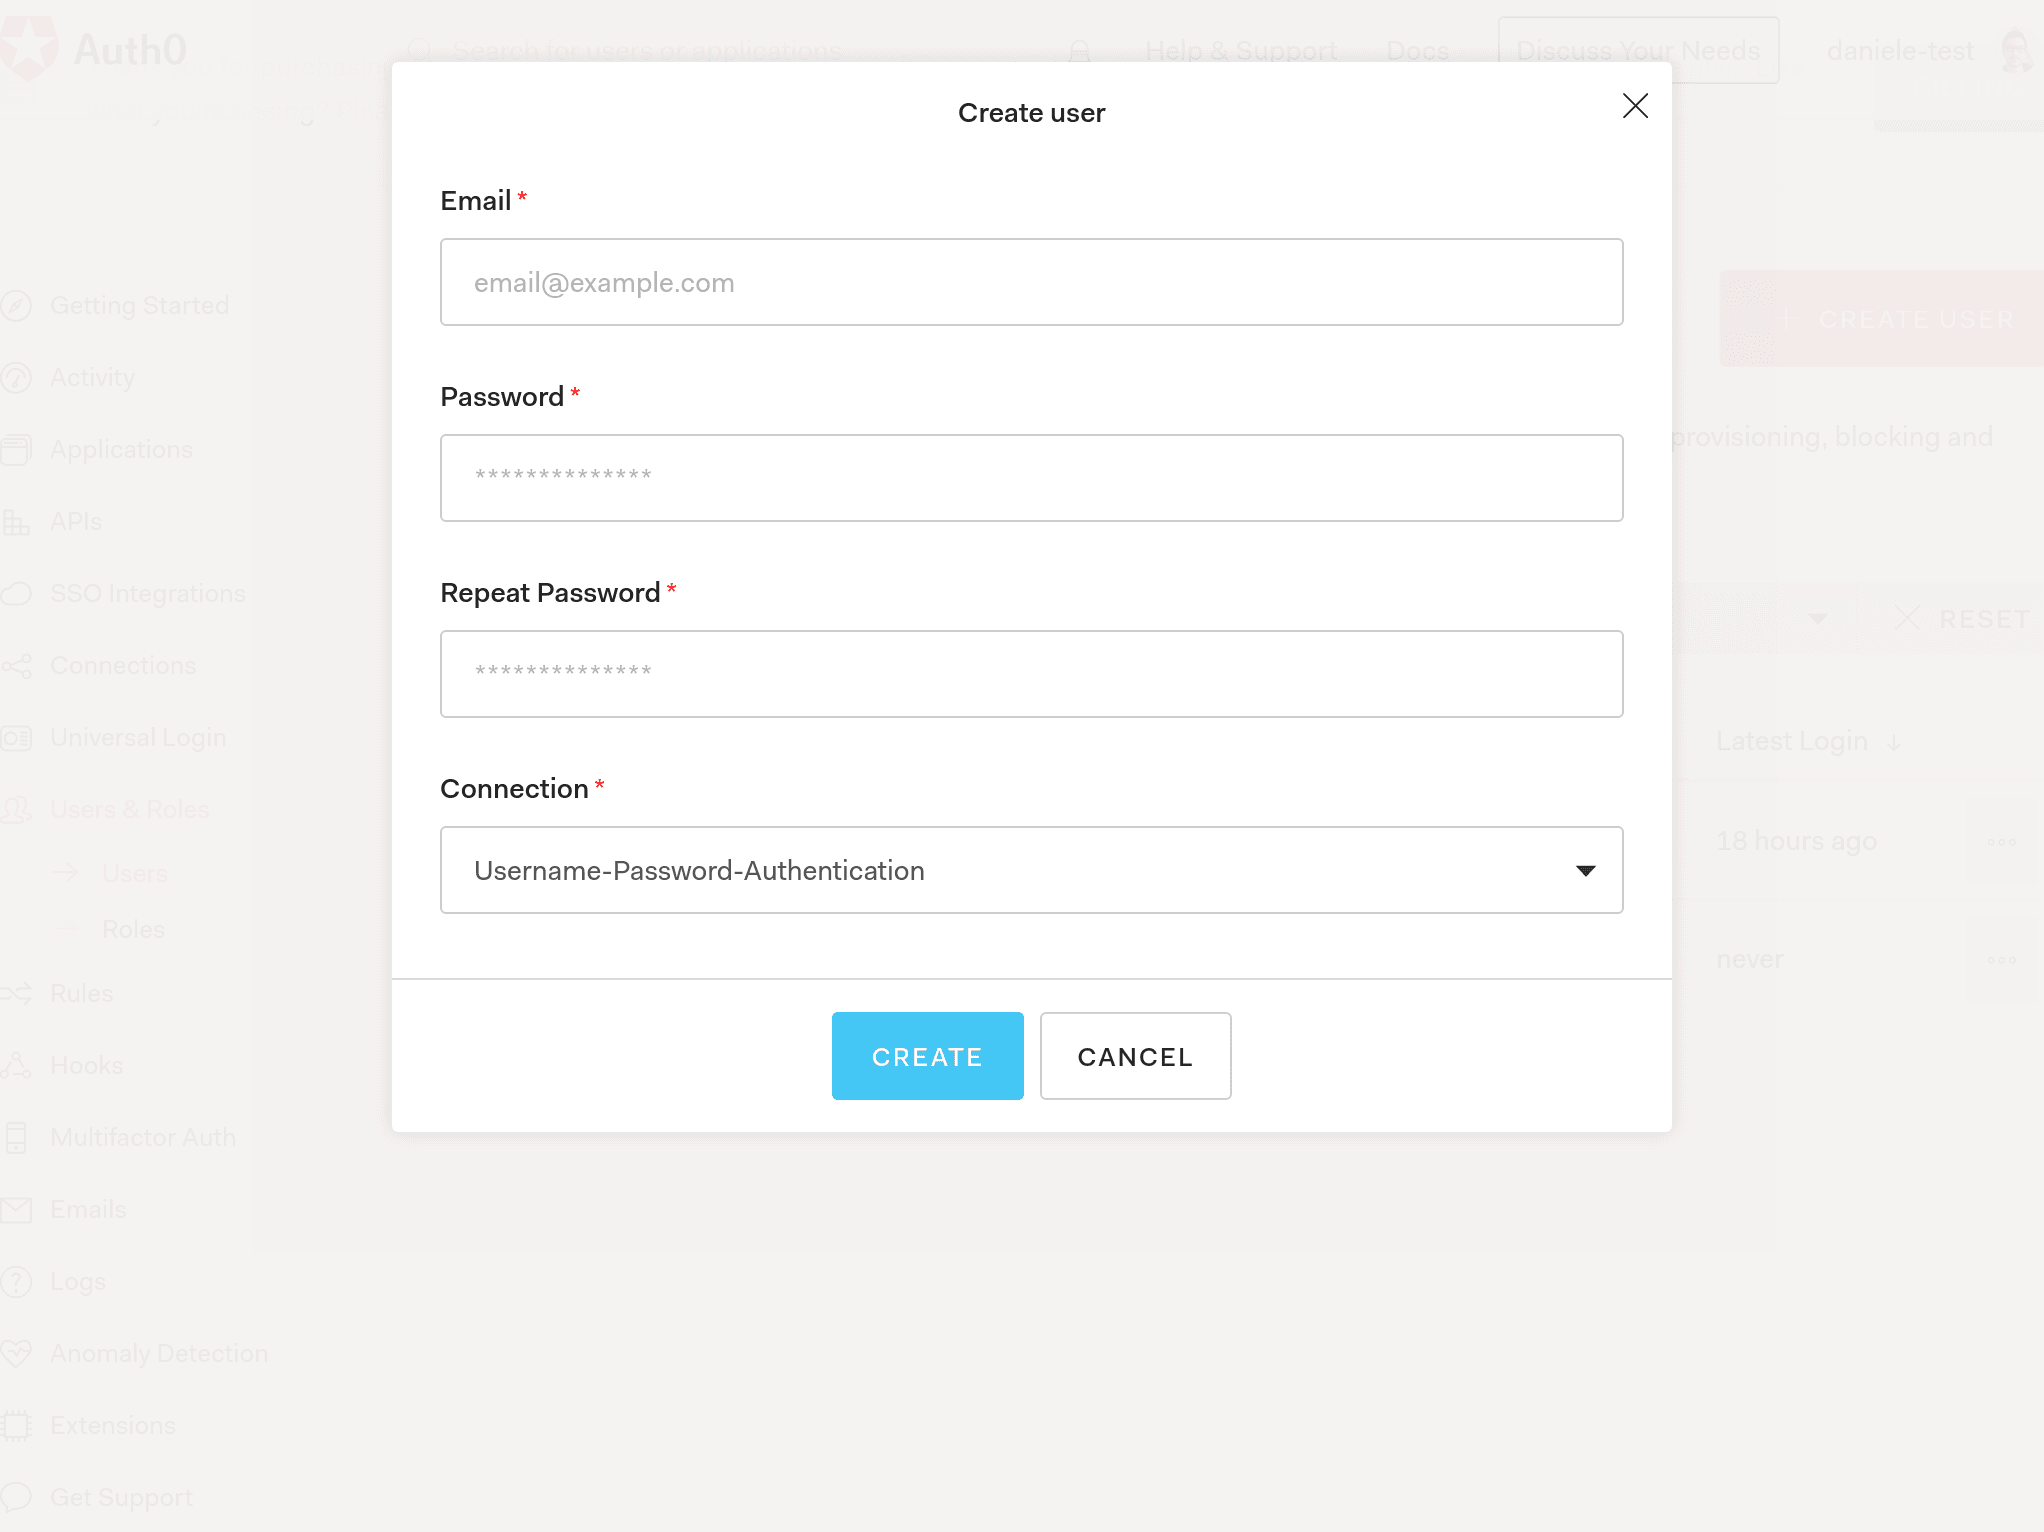The height and width of the screenshot is (1532, 2044).
Task: Close the Create user modal
Action: (x=1635, y=106)
